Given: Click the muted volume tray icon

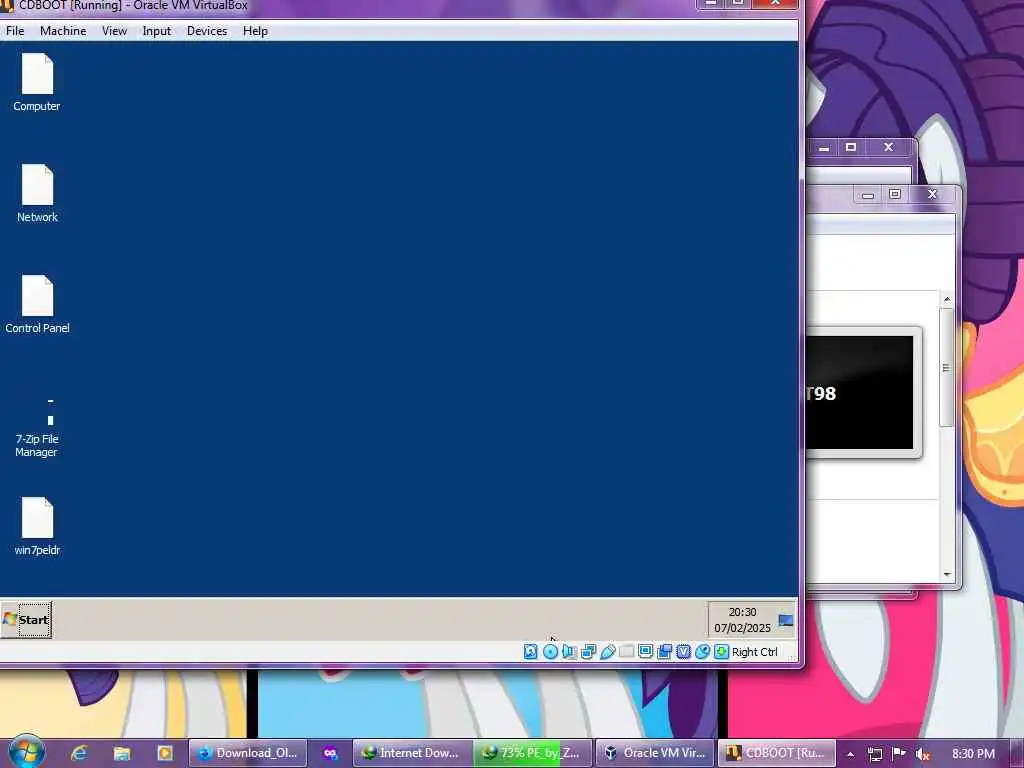Looking at the screenshot, I should point(923,754).
